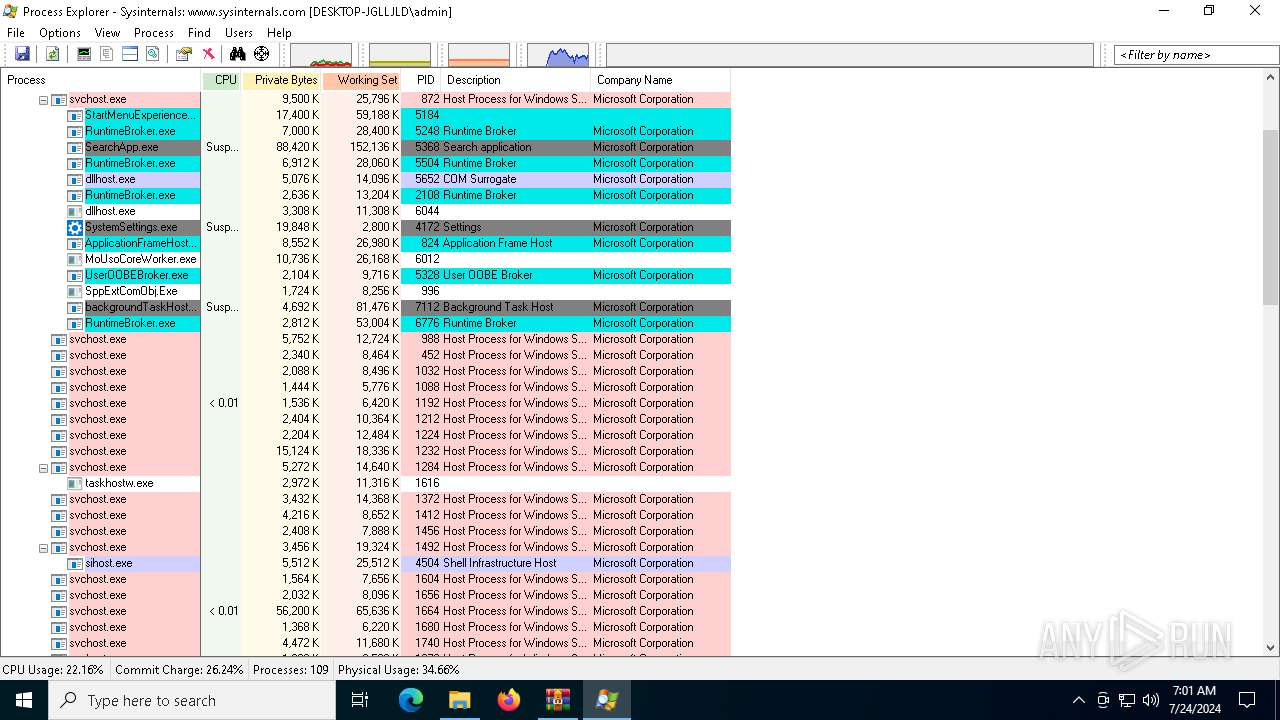Click the 152,136 K working set value
Viewport: 1280px width, 720px height.
point(374,147)
